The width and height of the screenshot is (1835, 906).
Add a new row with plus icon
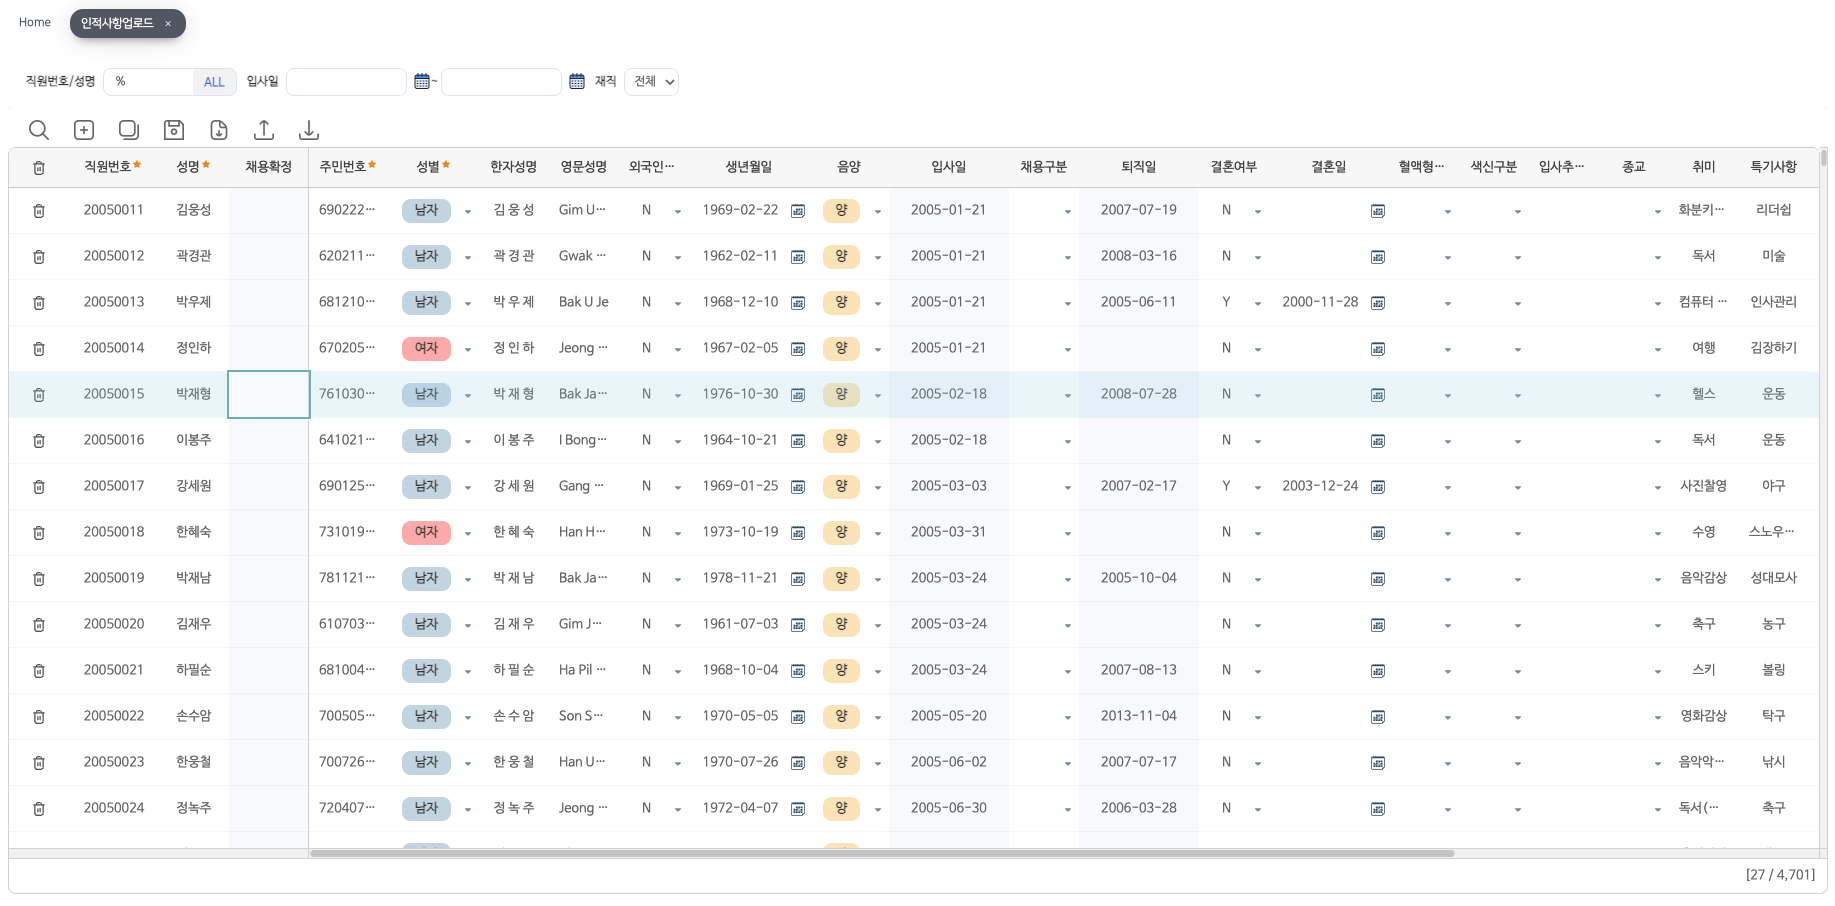(x=84, y=130)
